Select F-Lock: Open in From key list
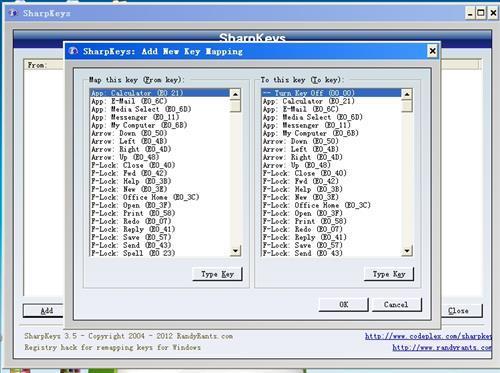This screenshot has width=500, height=373. tap(160, 205)
